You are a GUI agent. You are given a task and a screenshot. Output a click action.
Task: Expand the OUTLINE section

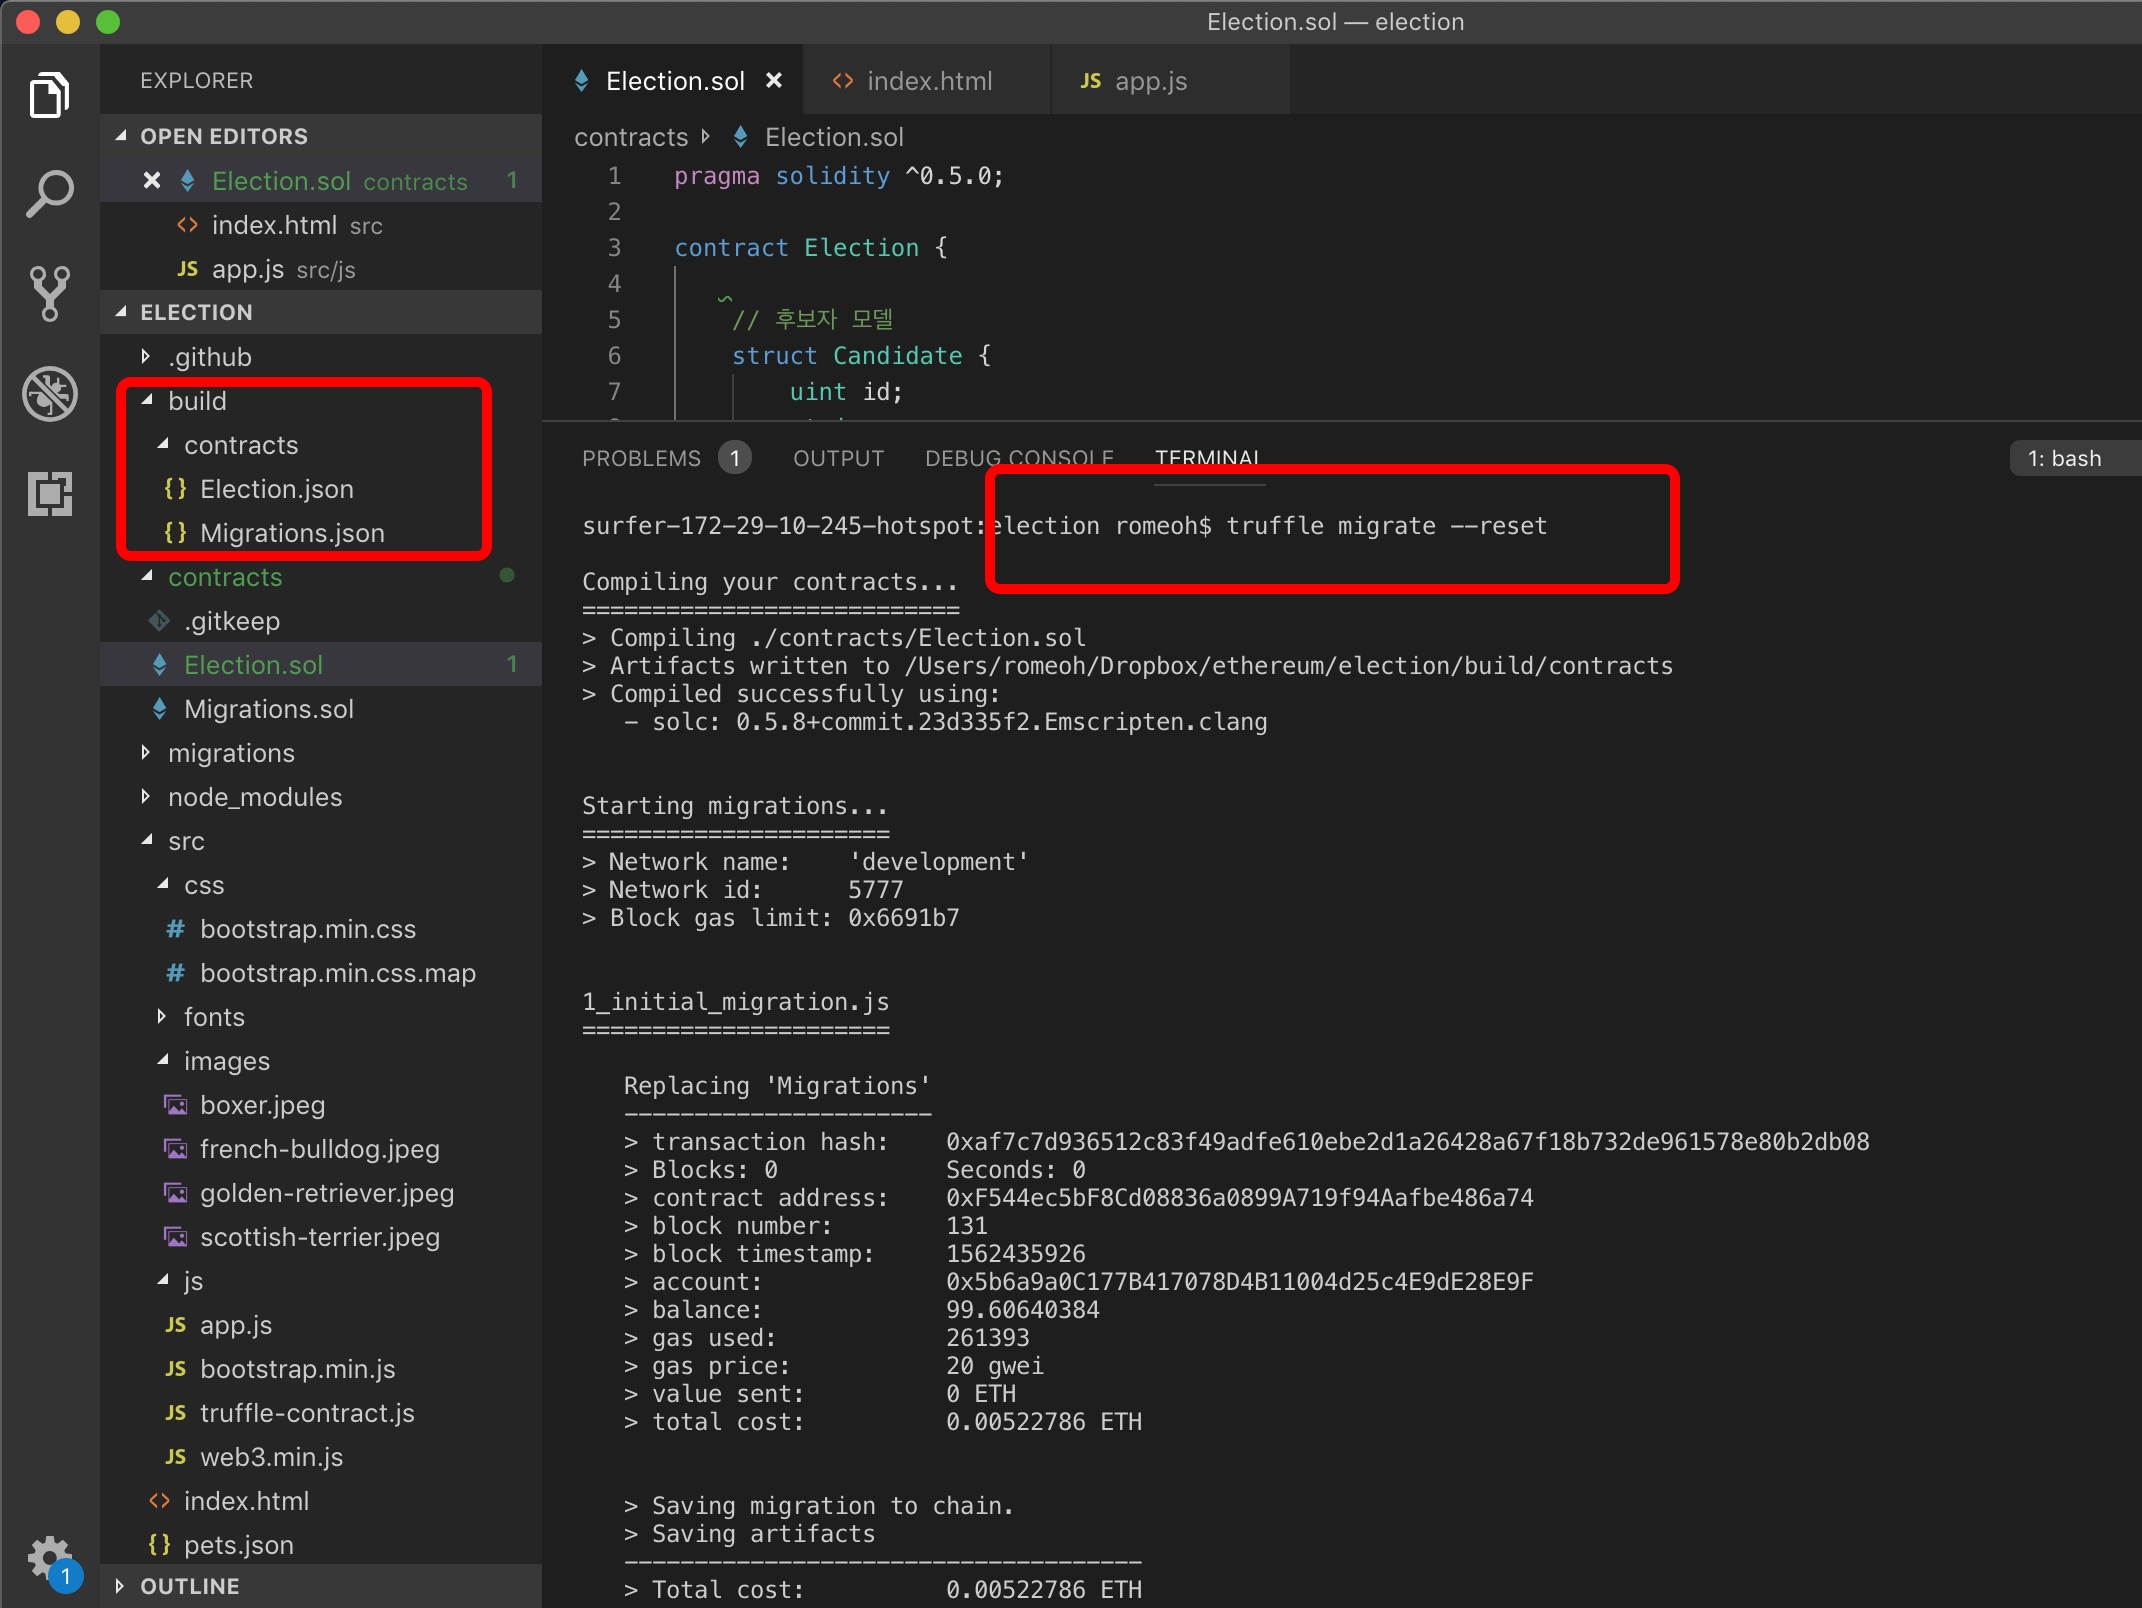coord(189,1586)
